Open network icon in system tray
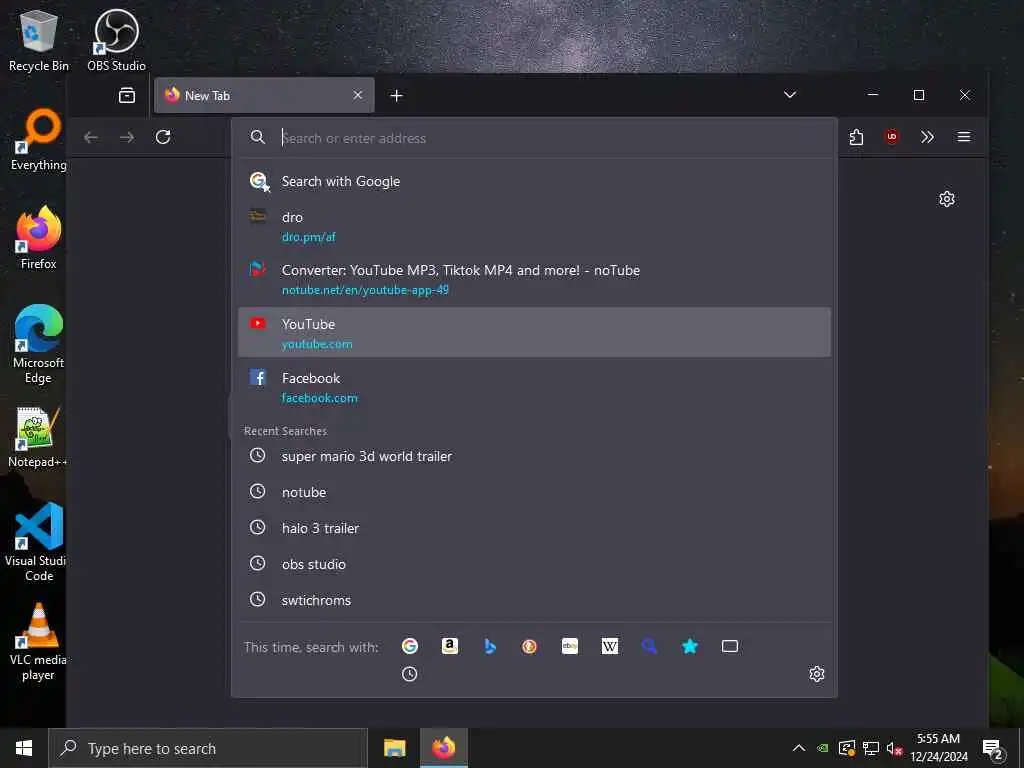1024x768 pixels. [x=871, y=748]
